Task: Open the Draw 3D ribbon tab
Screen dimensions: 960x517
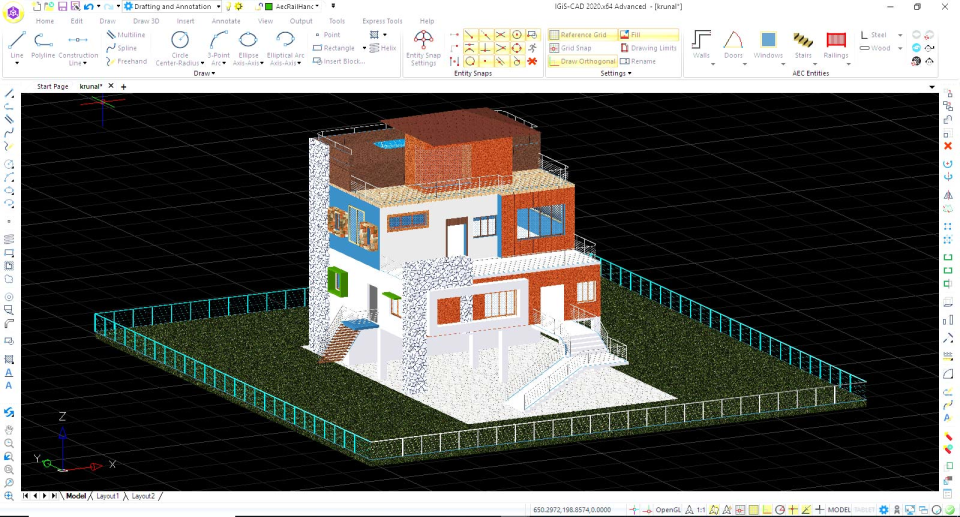Action: click(x=146, y=21)
